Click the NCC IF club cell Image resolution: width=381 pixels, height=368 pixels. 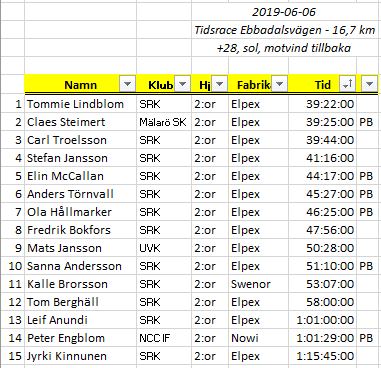pyautogui.click(x=164, y=338)
